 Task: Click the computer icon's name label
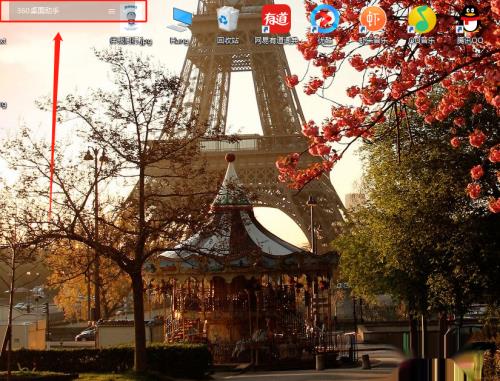point(179,41)
